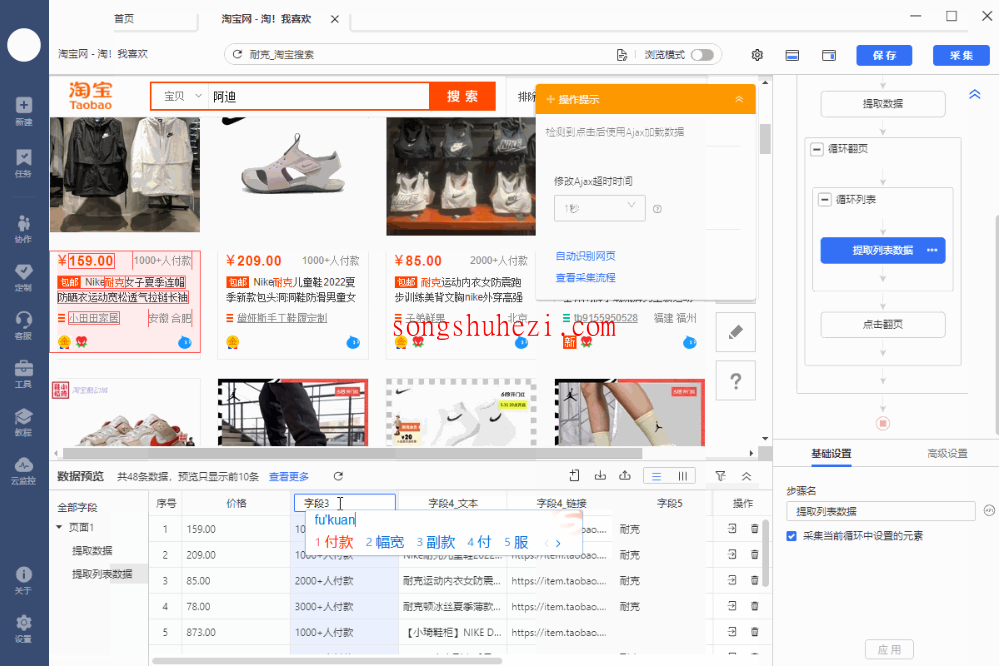
Task: Click the 查看采集流程 link
Action: pyautogui.click(x=585, y=277)
